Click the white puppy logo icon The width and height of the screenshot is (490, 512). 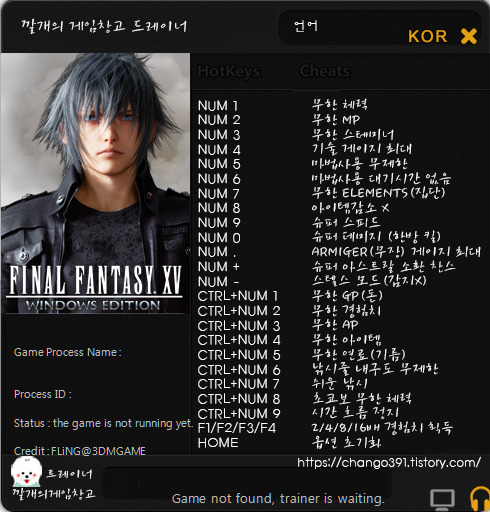click(26, 472)
